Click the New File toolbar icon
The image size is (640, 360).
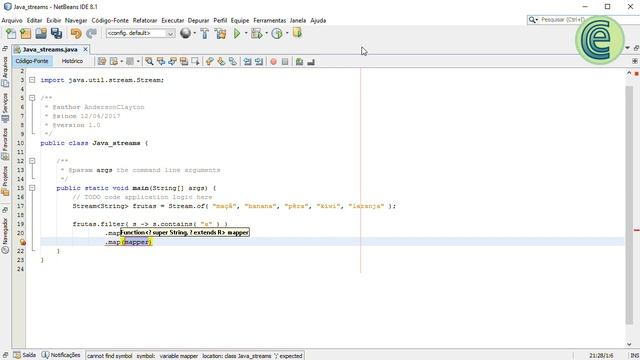(x=11, y=33)
